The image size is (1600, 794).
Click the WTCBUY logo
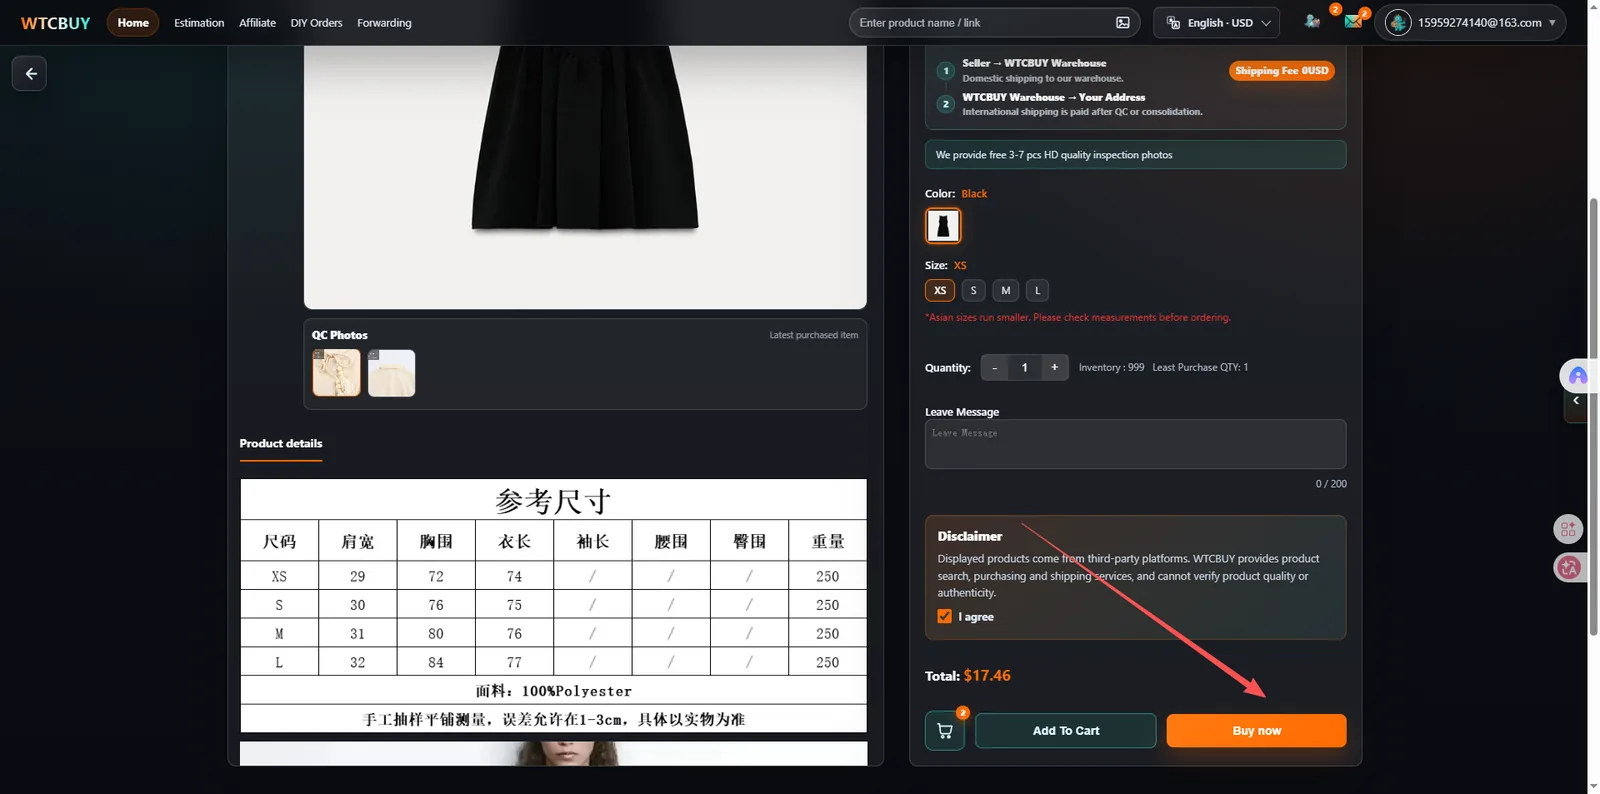pos(56,23)
